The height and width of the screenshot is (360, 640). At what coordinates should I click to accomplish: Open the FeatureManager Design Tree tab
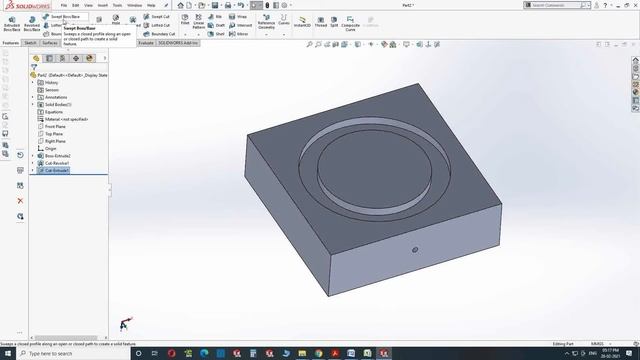click(36, 58)
